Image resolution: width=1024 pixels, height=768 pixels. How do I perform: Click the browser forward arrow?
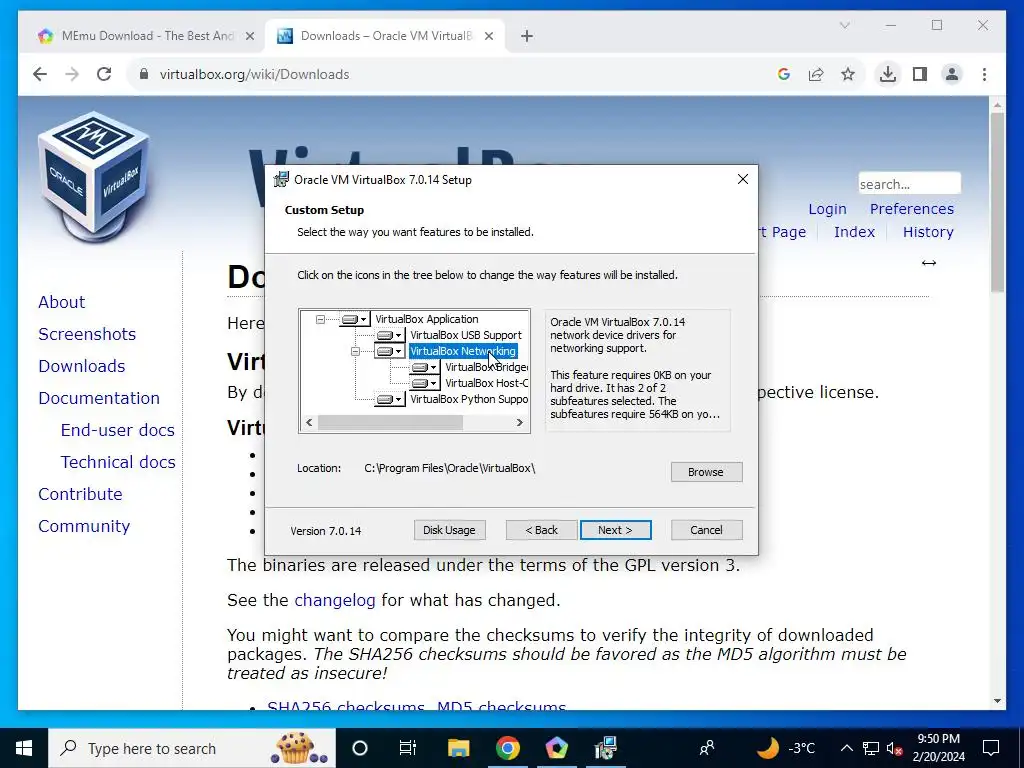(x=72, y=74)
